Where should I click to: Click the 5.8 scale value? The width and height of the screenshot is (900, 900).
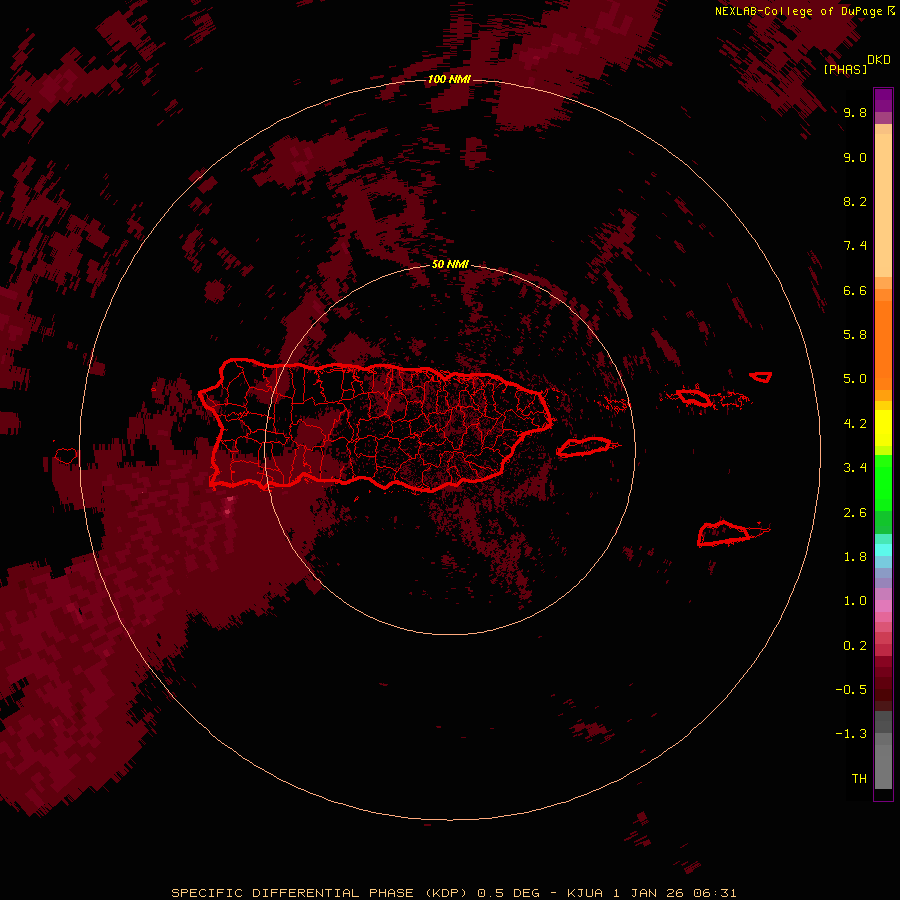point(855,334)
